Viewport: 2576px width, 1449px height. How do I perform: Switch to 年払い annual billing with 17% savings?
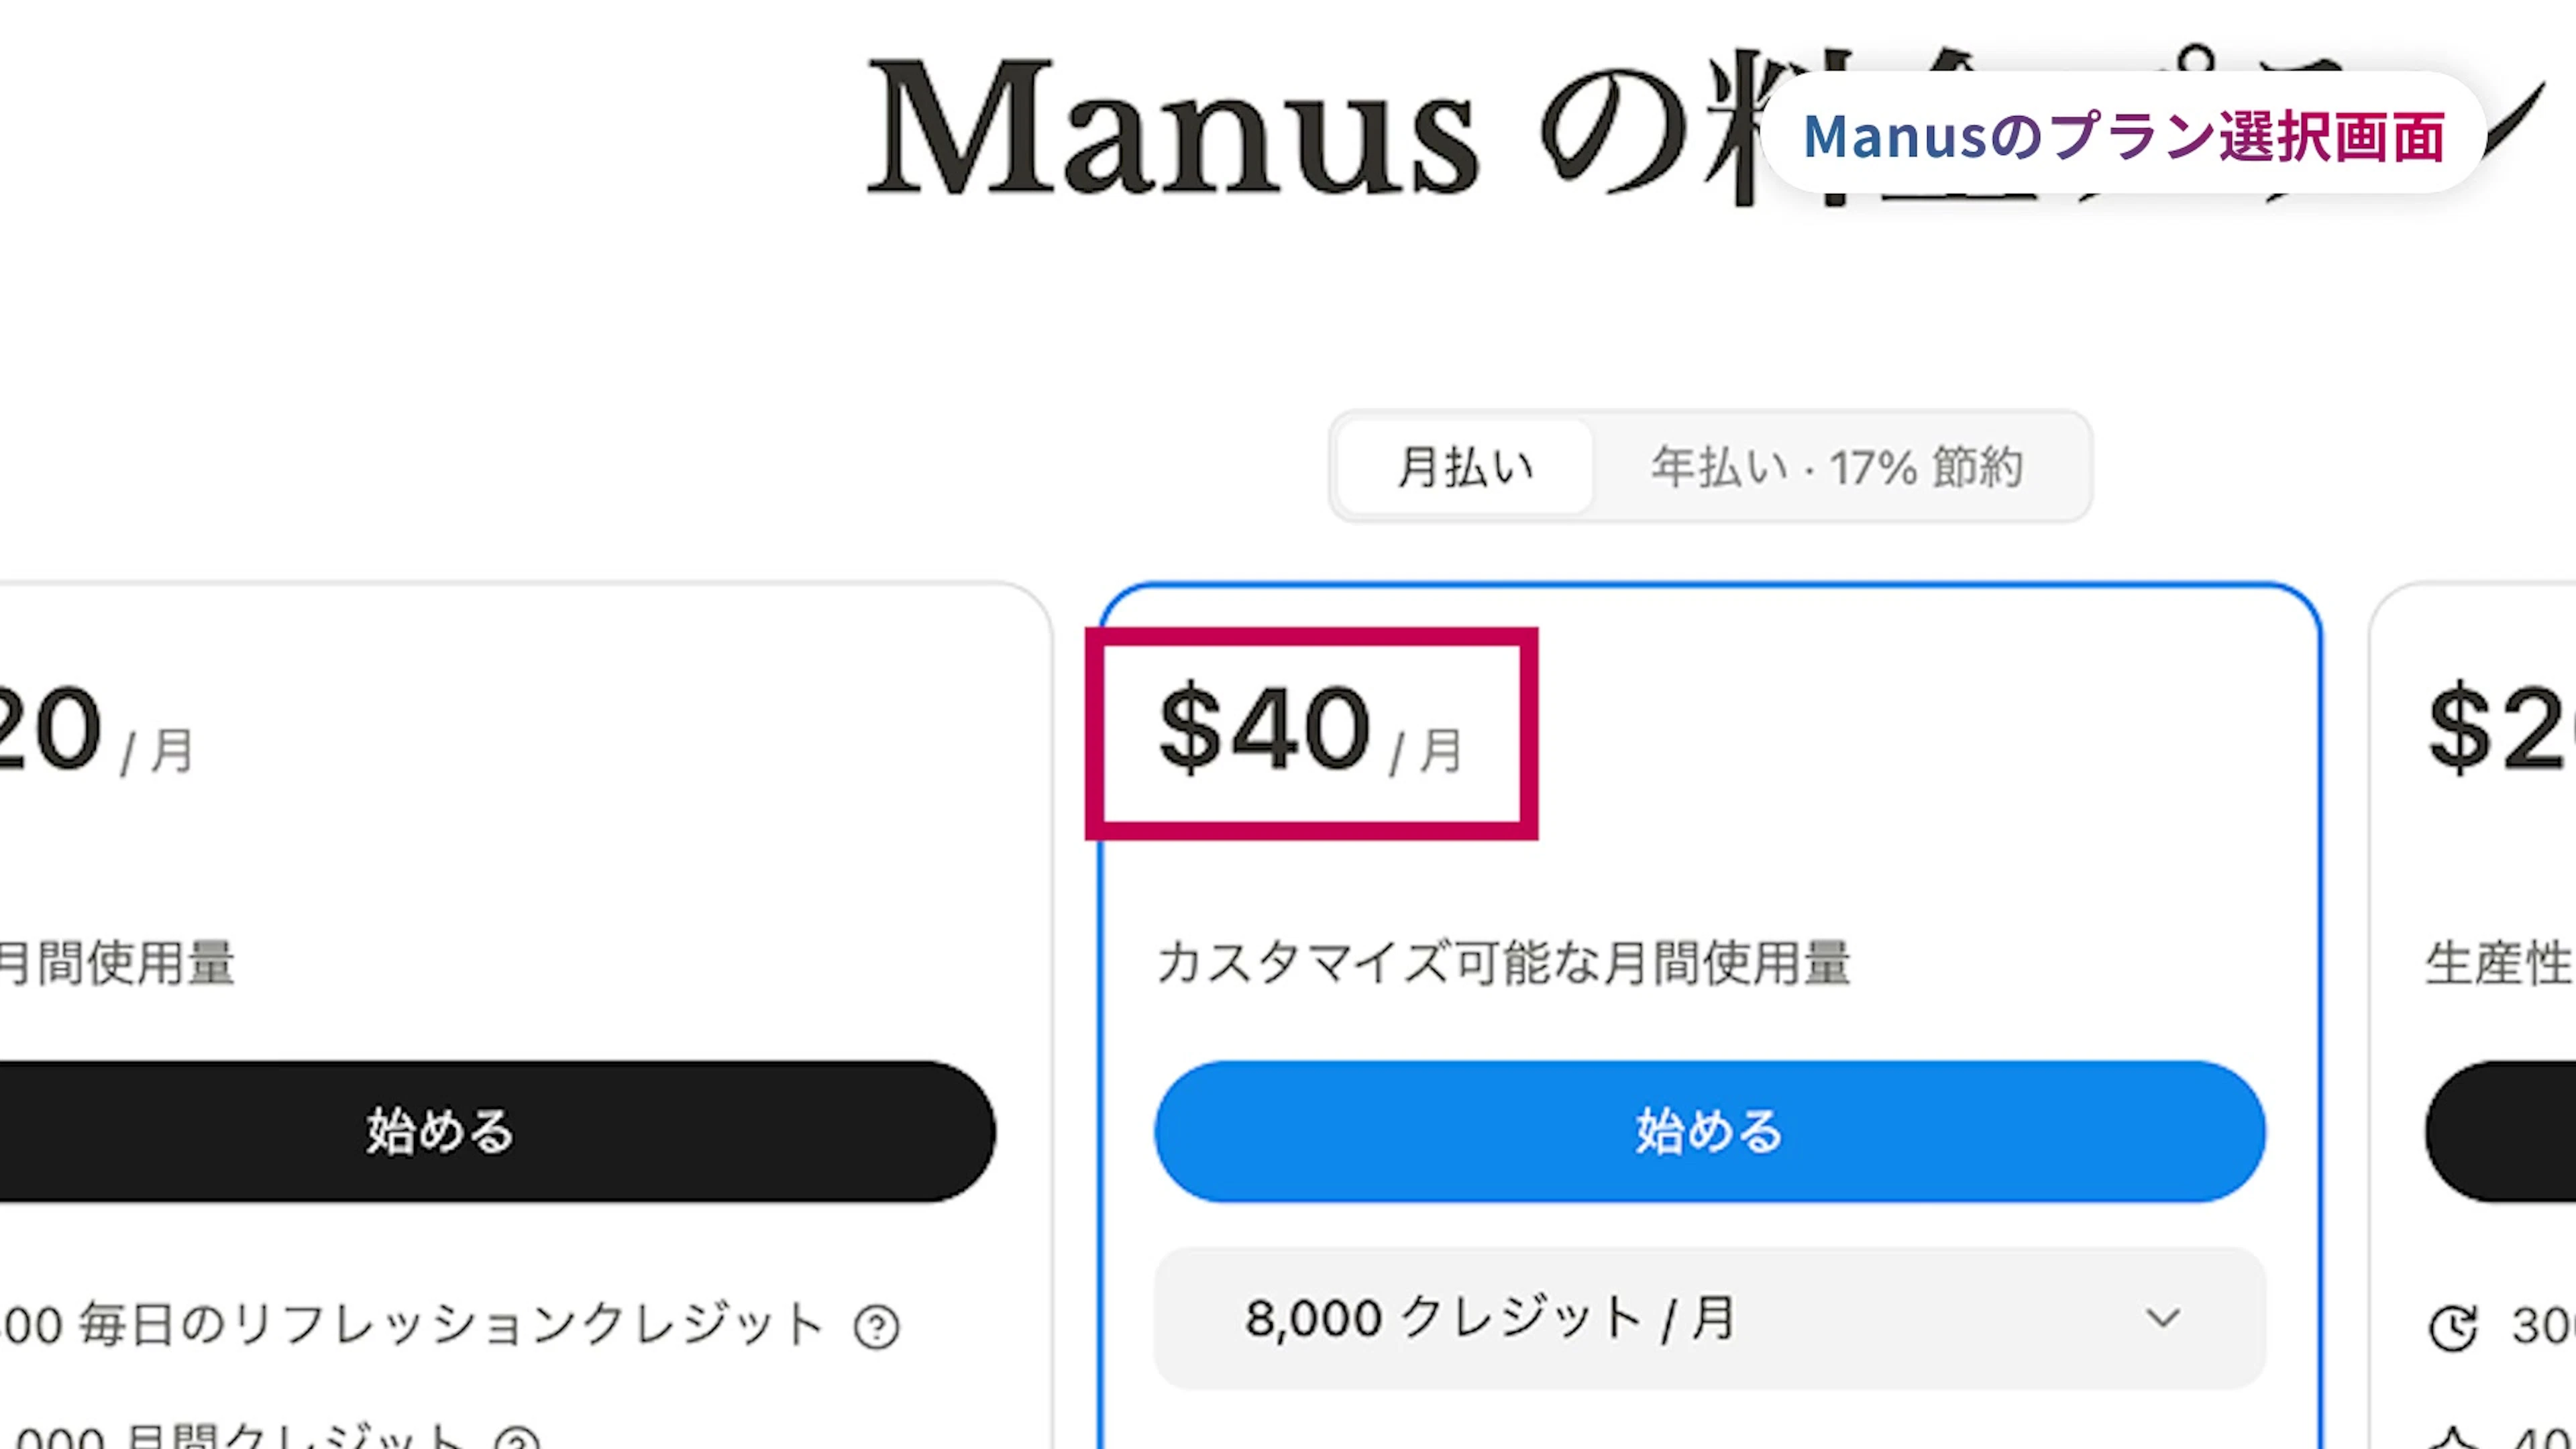(1837, 467)
